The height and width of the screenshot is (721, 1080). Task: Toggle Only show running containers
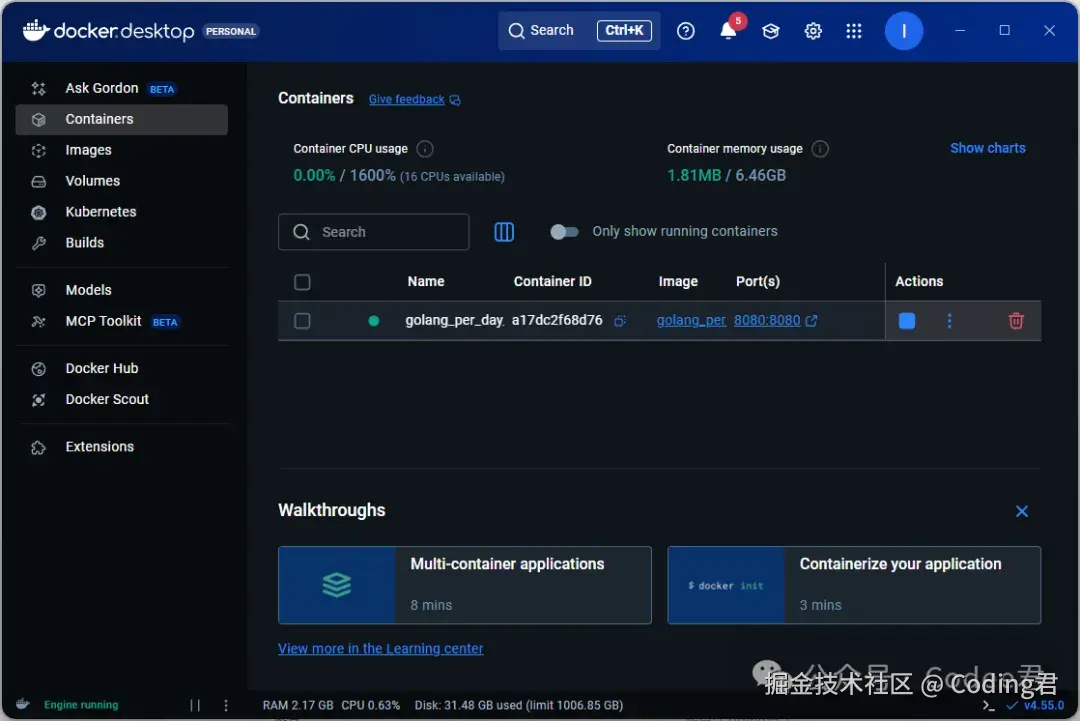[564, 232]
